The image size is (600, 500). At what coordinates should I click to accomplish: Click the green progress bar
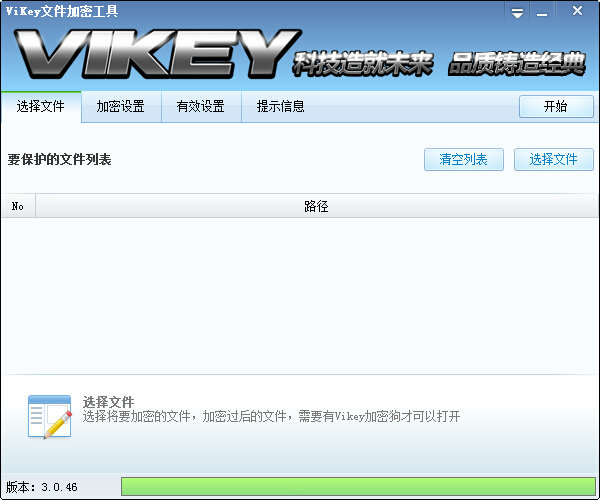tap(358, 487)
